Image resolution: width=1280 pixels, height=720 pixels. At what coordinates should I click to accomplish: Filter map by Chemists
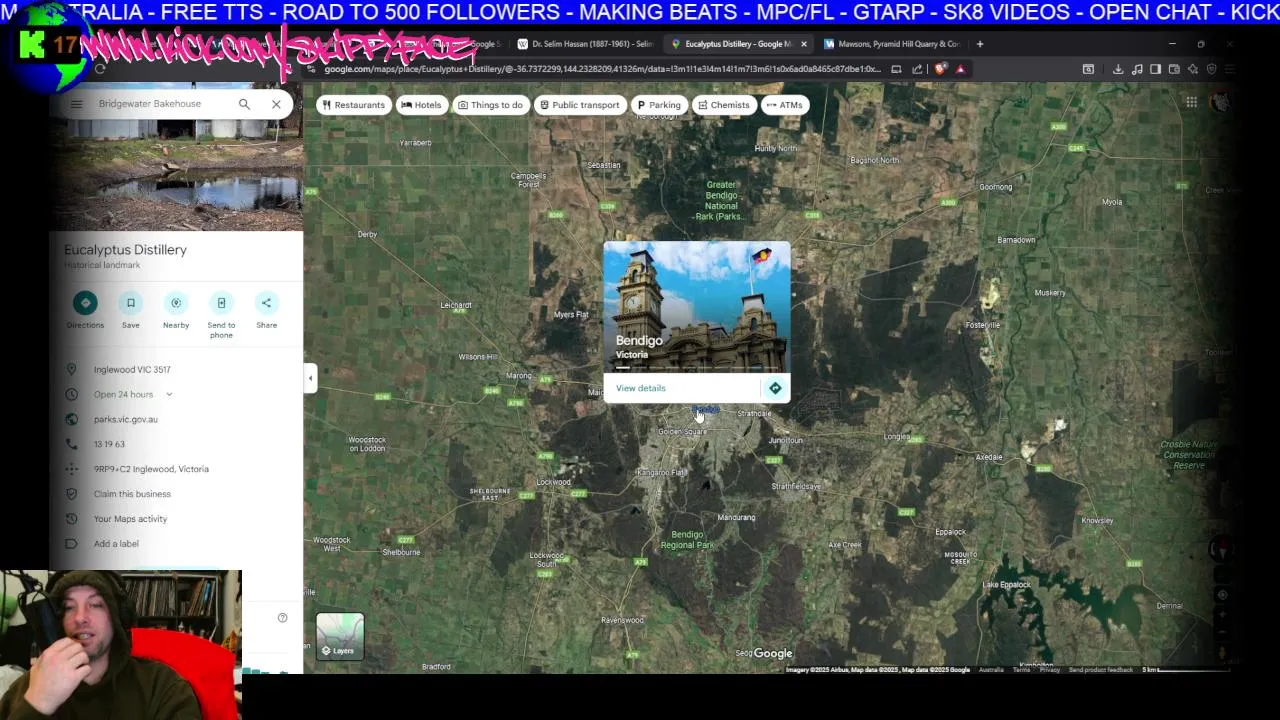pos(724,105)
